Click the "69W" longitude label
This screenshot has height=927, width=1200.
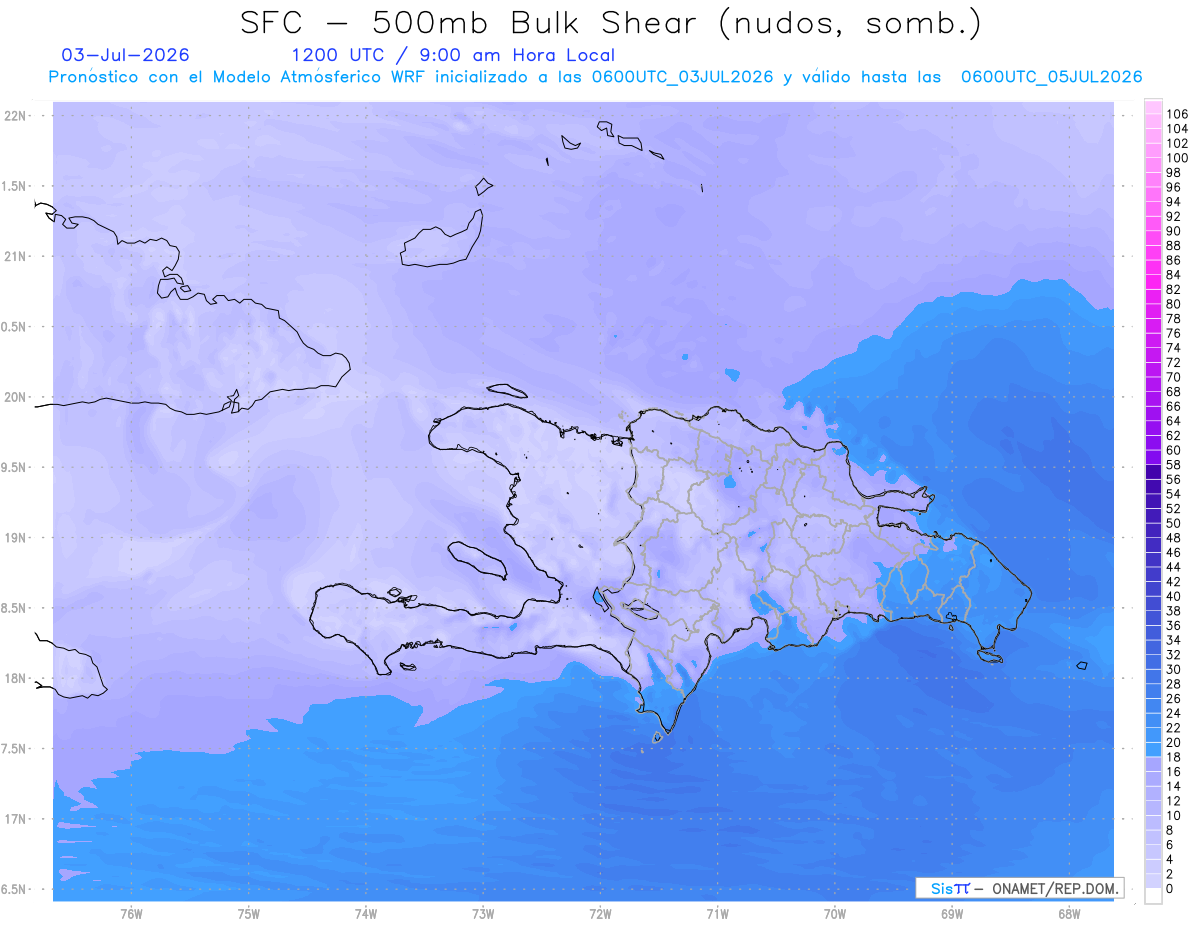[x=952, y=913]
